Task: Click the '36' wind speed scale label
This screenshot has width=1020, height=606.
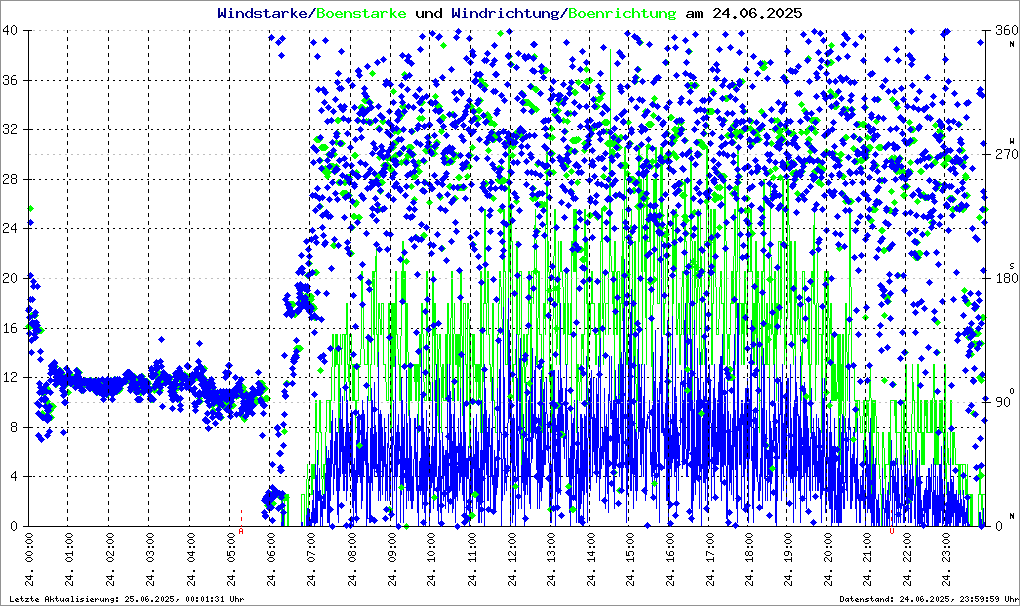Action: (x=10, y=80)
